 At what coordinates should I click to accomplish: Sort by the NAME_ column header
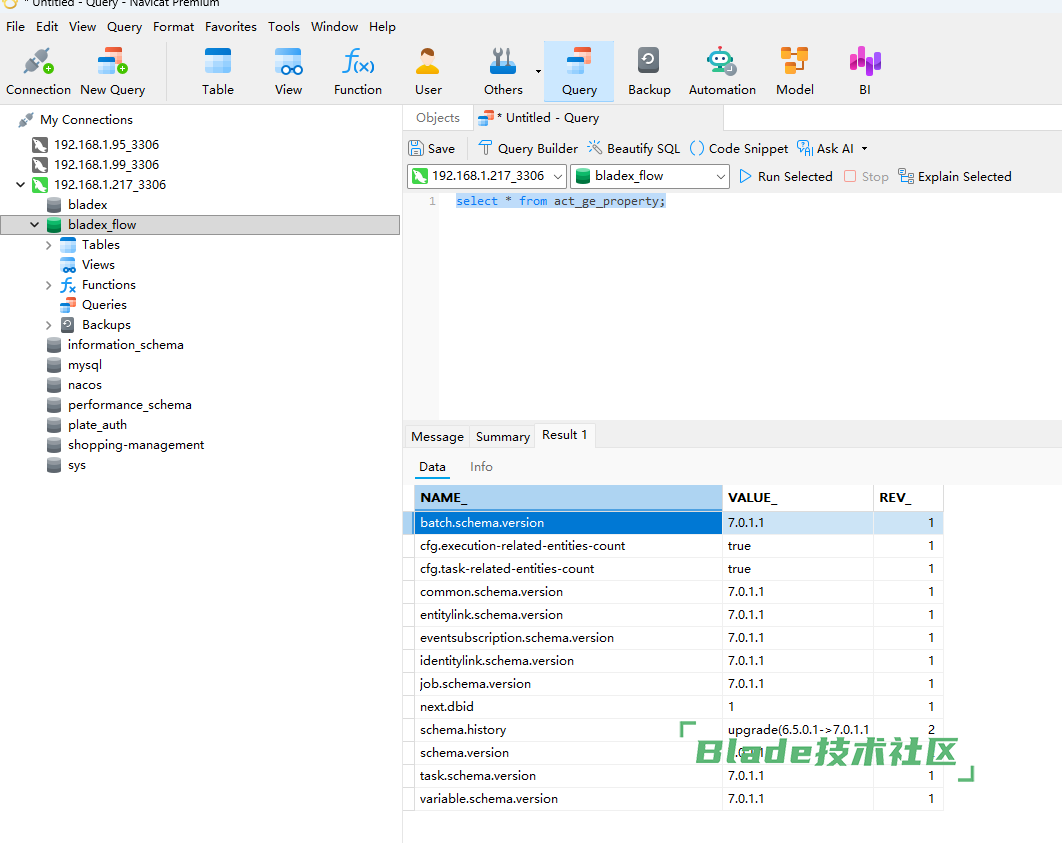coord(568,498)
